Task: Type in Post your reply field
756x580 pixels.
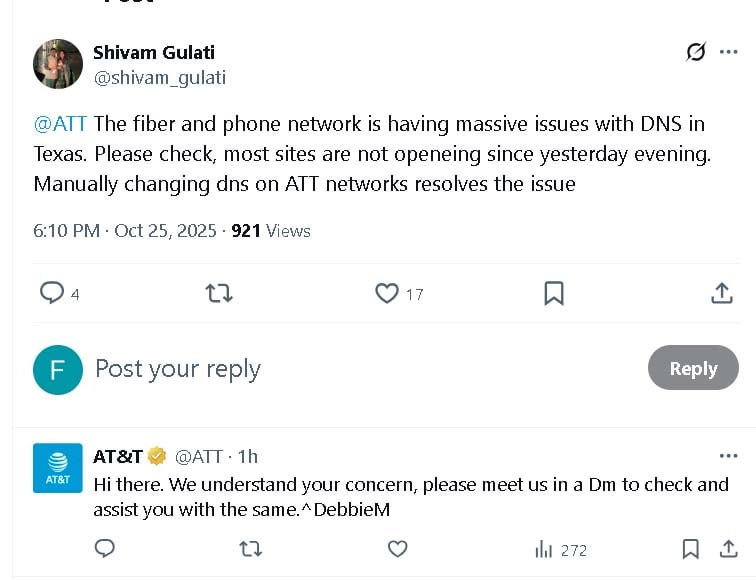Action: pyautogui.click(x=300, y=369)
